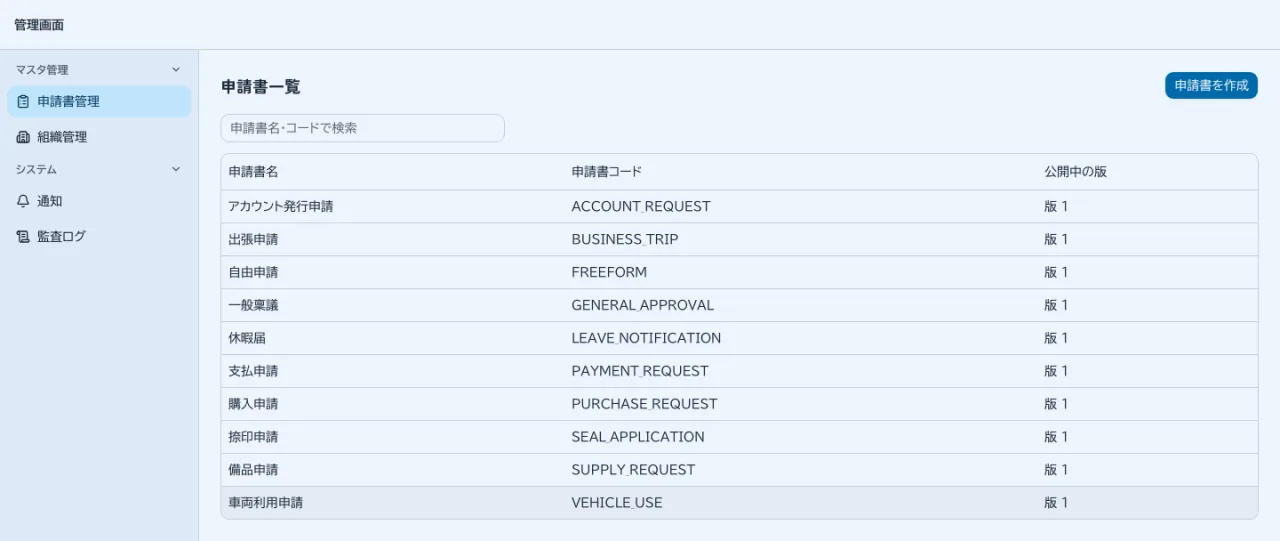Click 版 1 in the VEHICLE_USE row

(x=1056, y=503)
